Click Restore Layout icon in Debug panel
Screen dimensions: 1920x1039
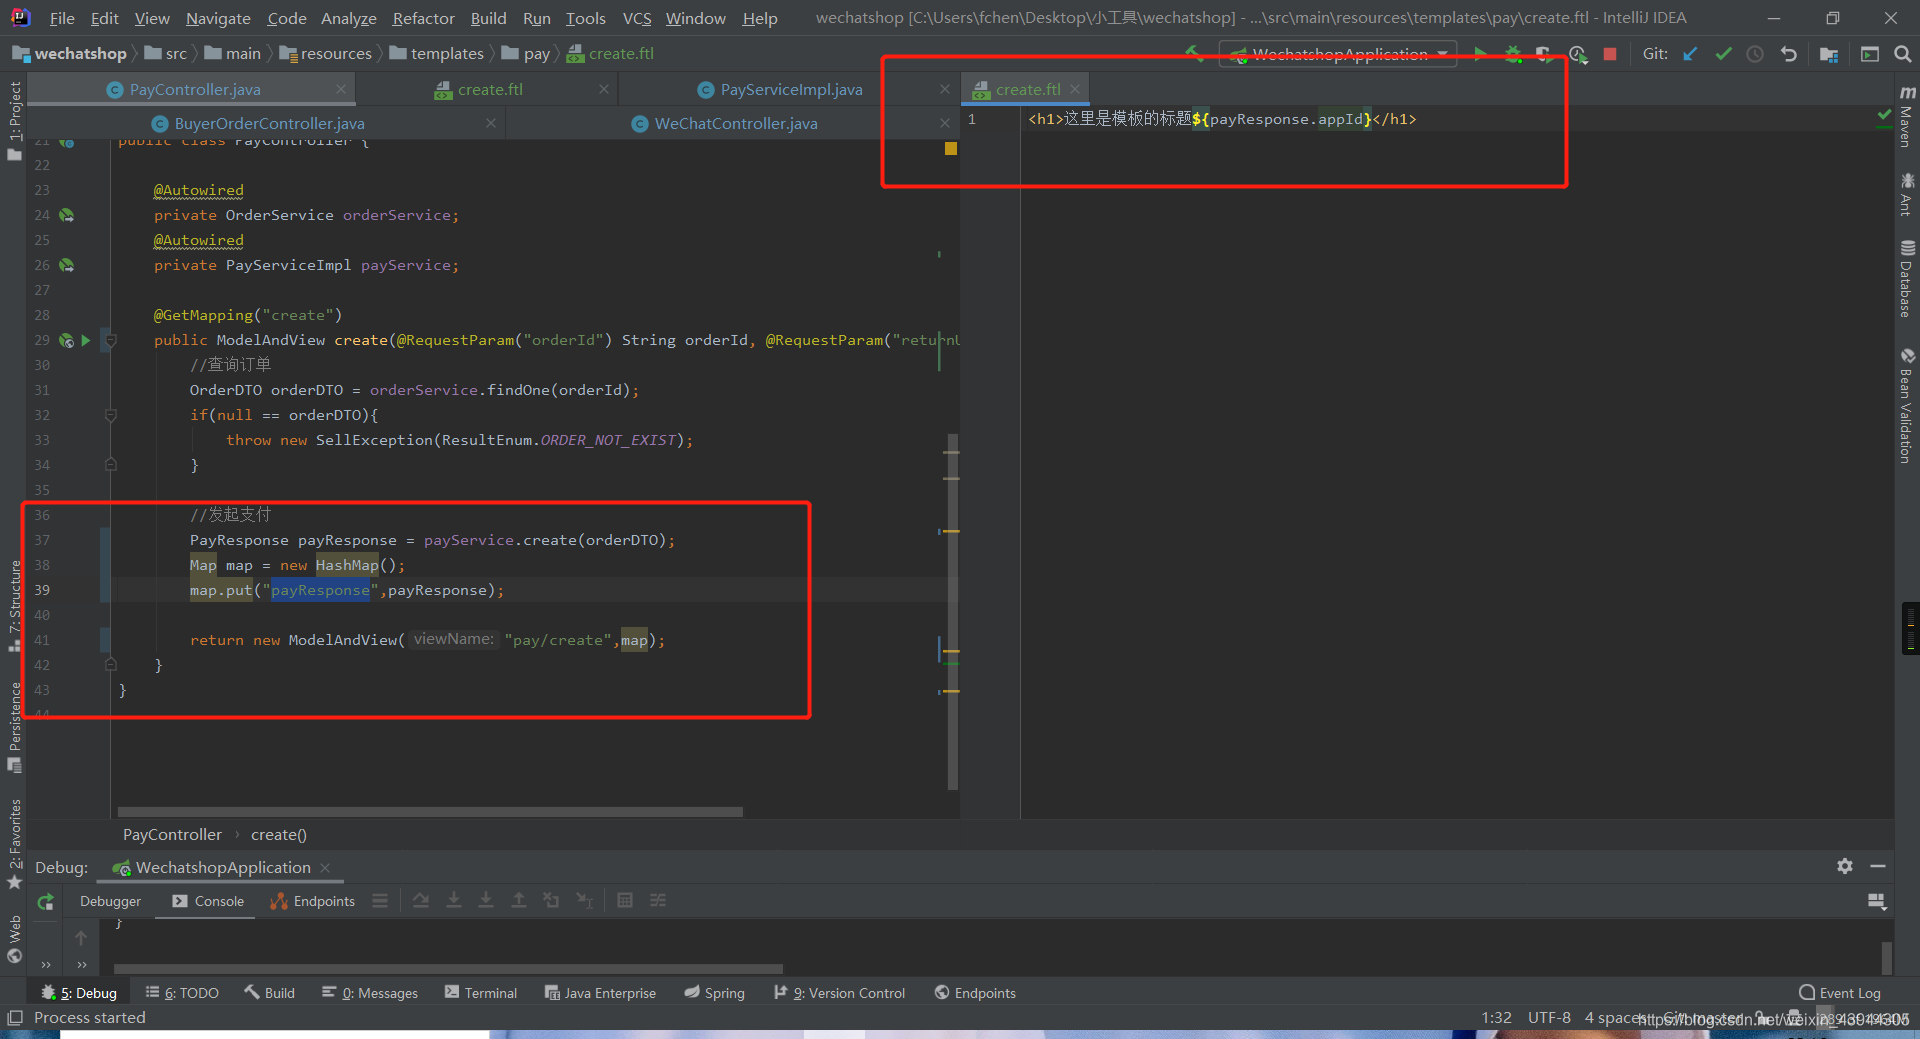[1878, 901]
